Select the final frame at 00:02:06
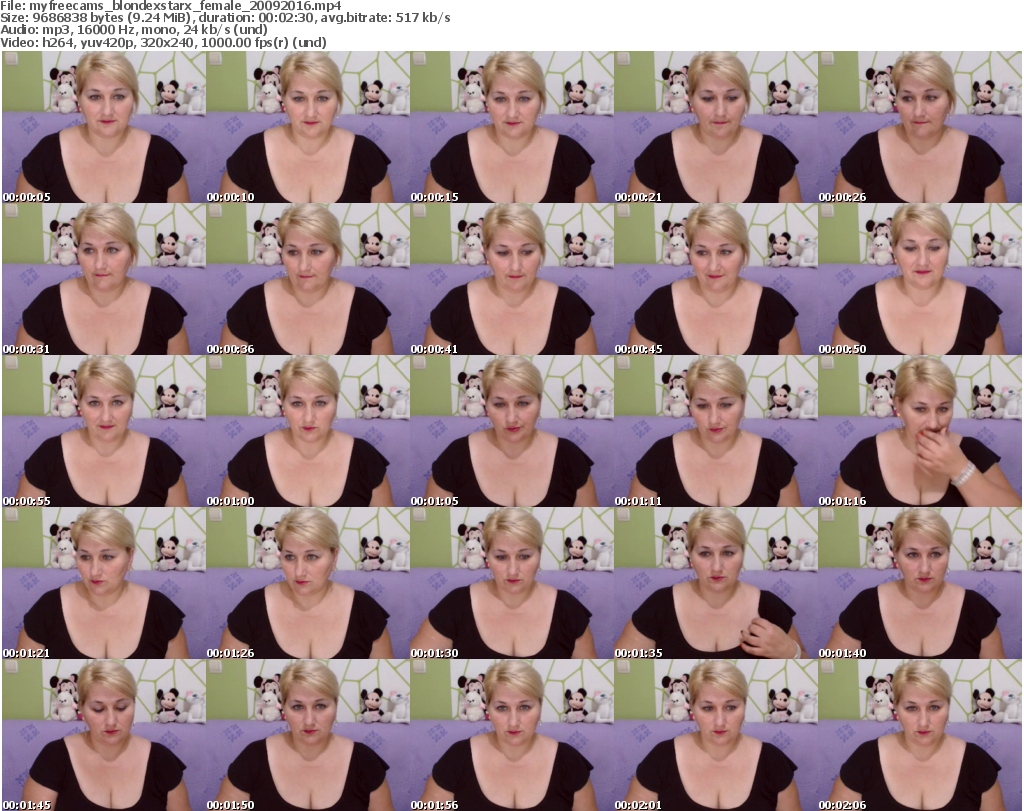This screenshot has width=1024, height=811. pyautogui.click(x=919, y=735)
